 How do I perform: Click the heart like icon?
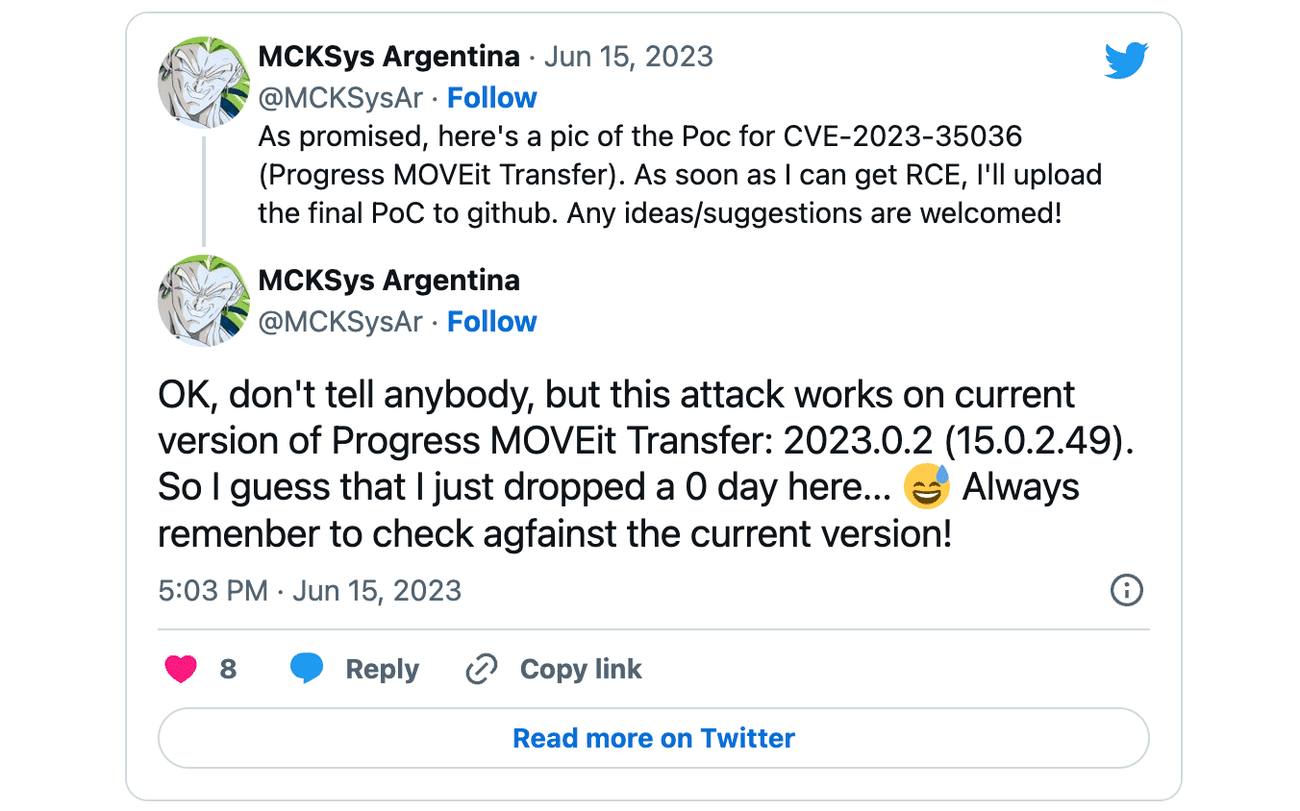coord(181,669)
